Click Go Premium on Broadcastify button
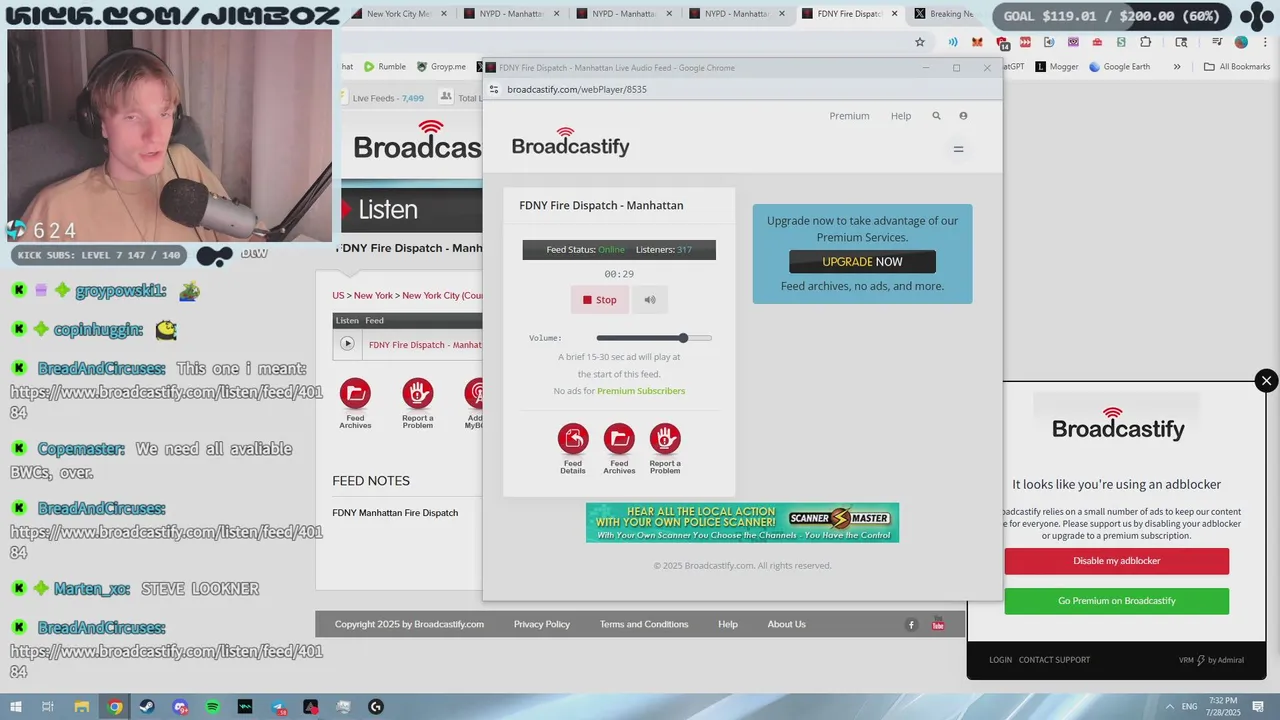The width and height of the screenshot is (1280, 720). [x=1117, y=601]
